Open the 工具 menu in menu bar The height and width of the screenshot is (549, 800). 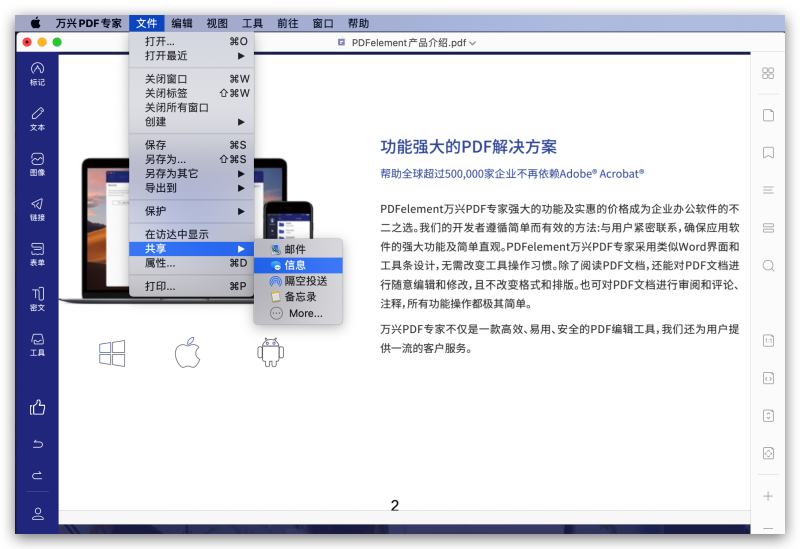[x=252, y=23]
